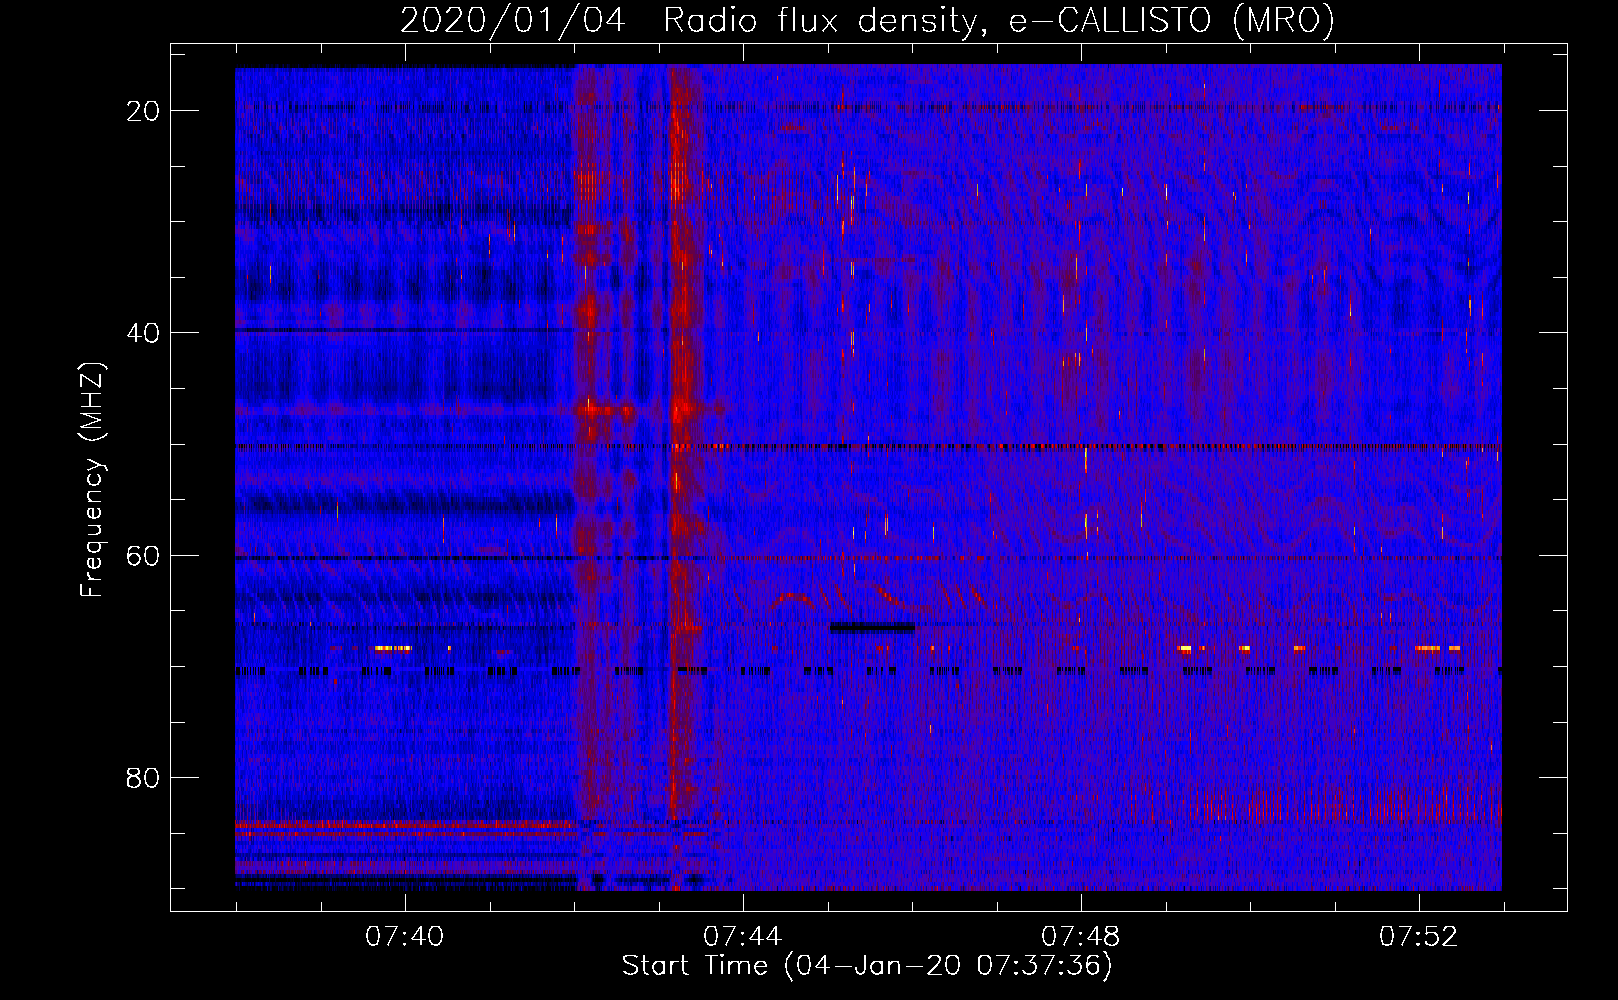
Task: Click the plot title "Radio flux density, e-CALLISTO (MRO)"
Action: [x=999, y=21]
